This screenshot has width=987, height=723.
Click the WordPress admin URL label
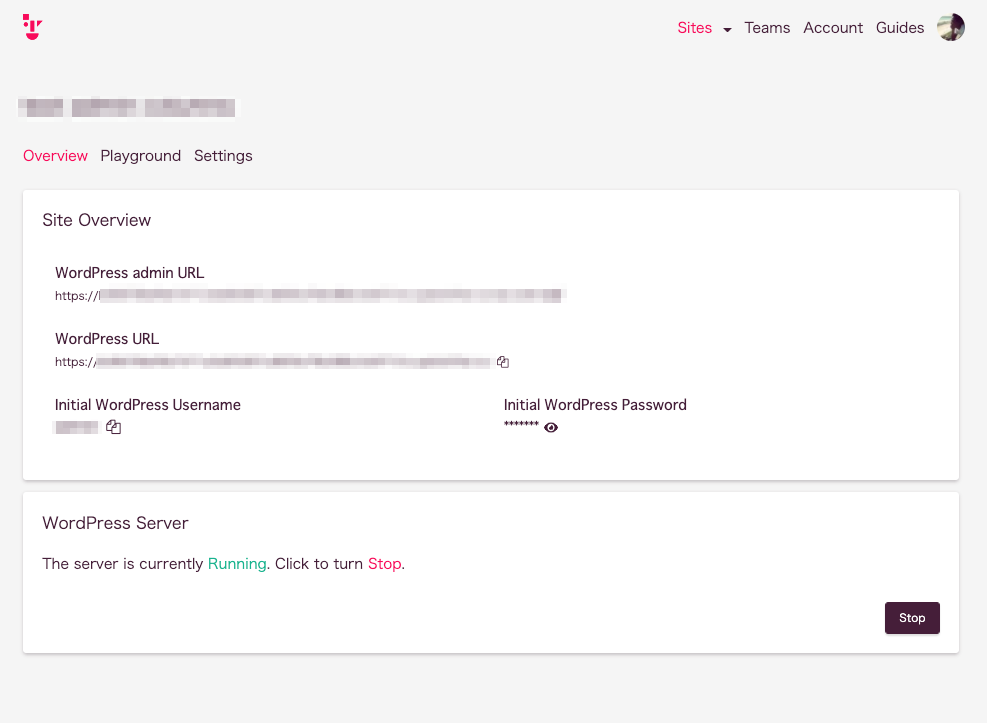[x=130, y=272]
